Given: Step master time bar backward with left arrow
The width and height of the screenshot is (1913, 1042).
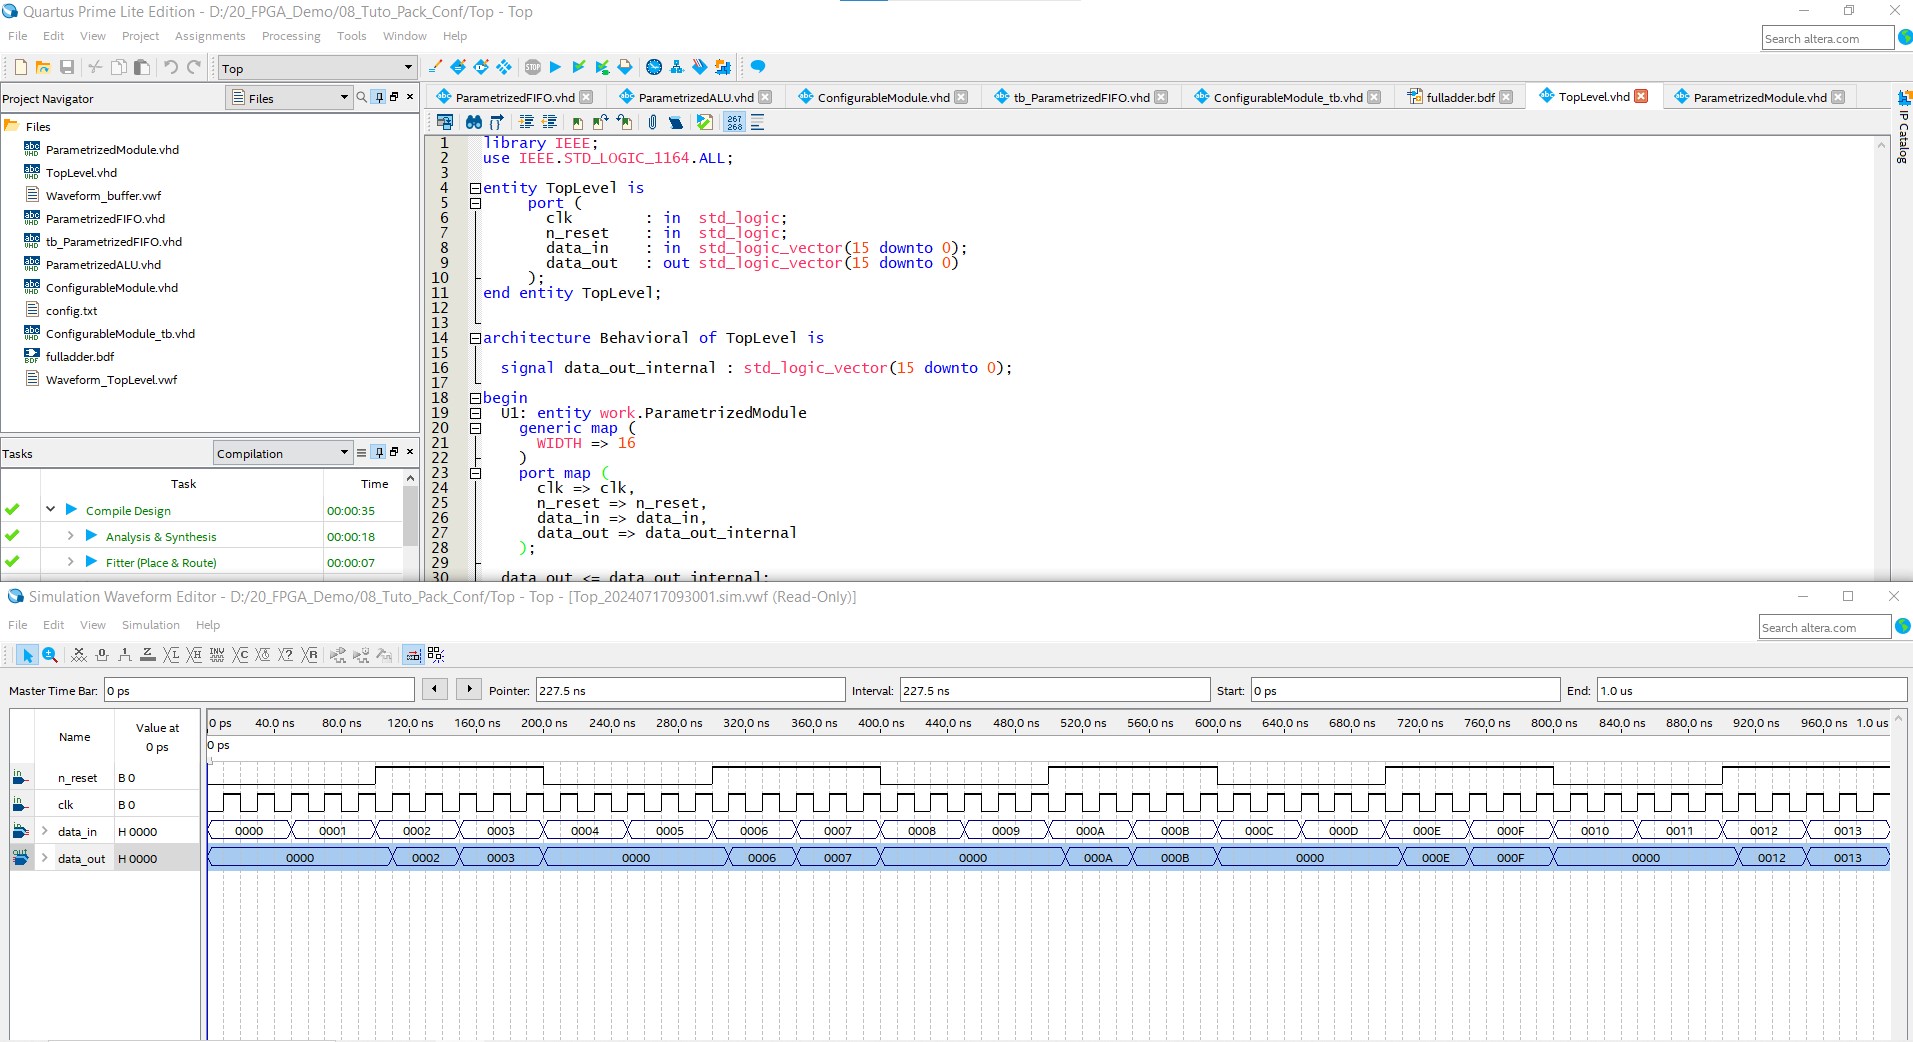Looking at the screenshot, I should (434, 689).
